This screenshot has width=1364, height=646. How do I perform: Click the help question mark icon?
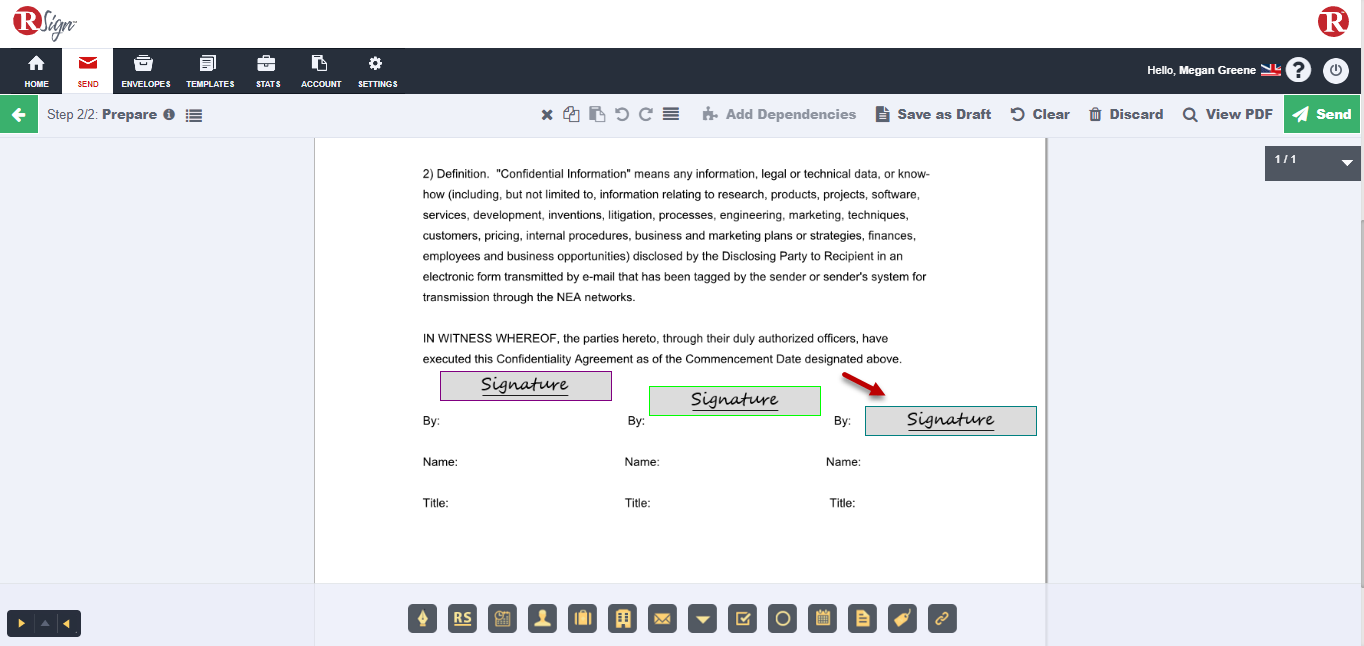tap(1298, 70)
